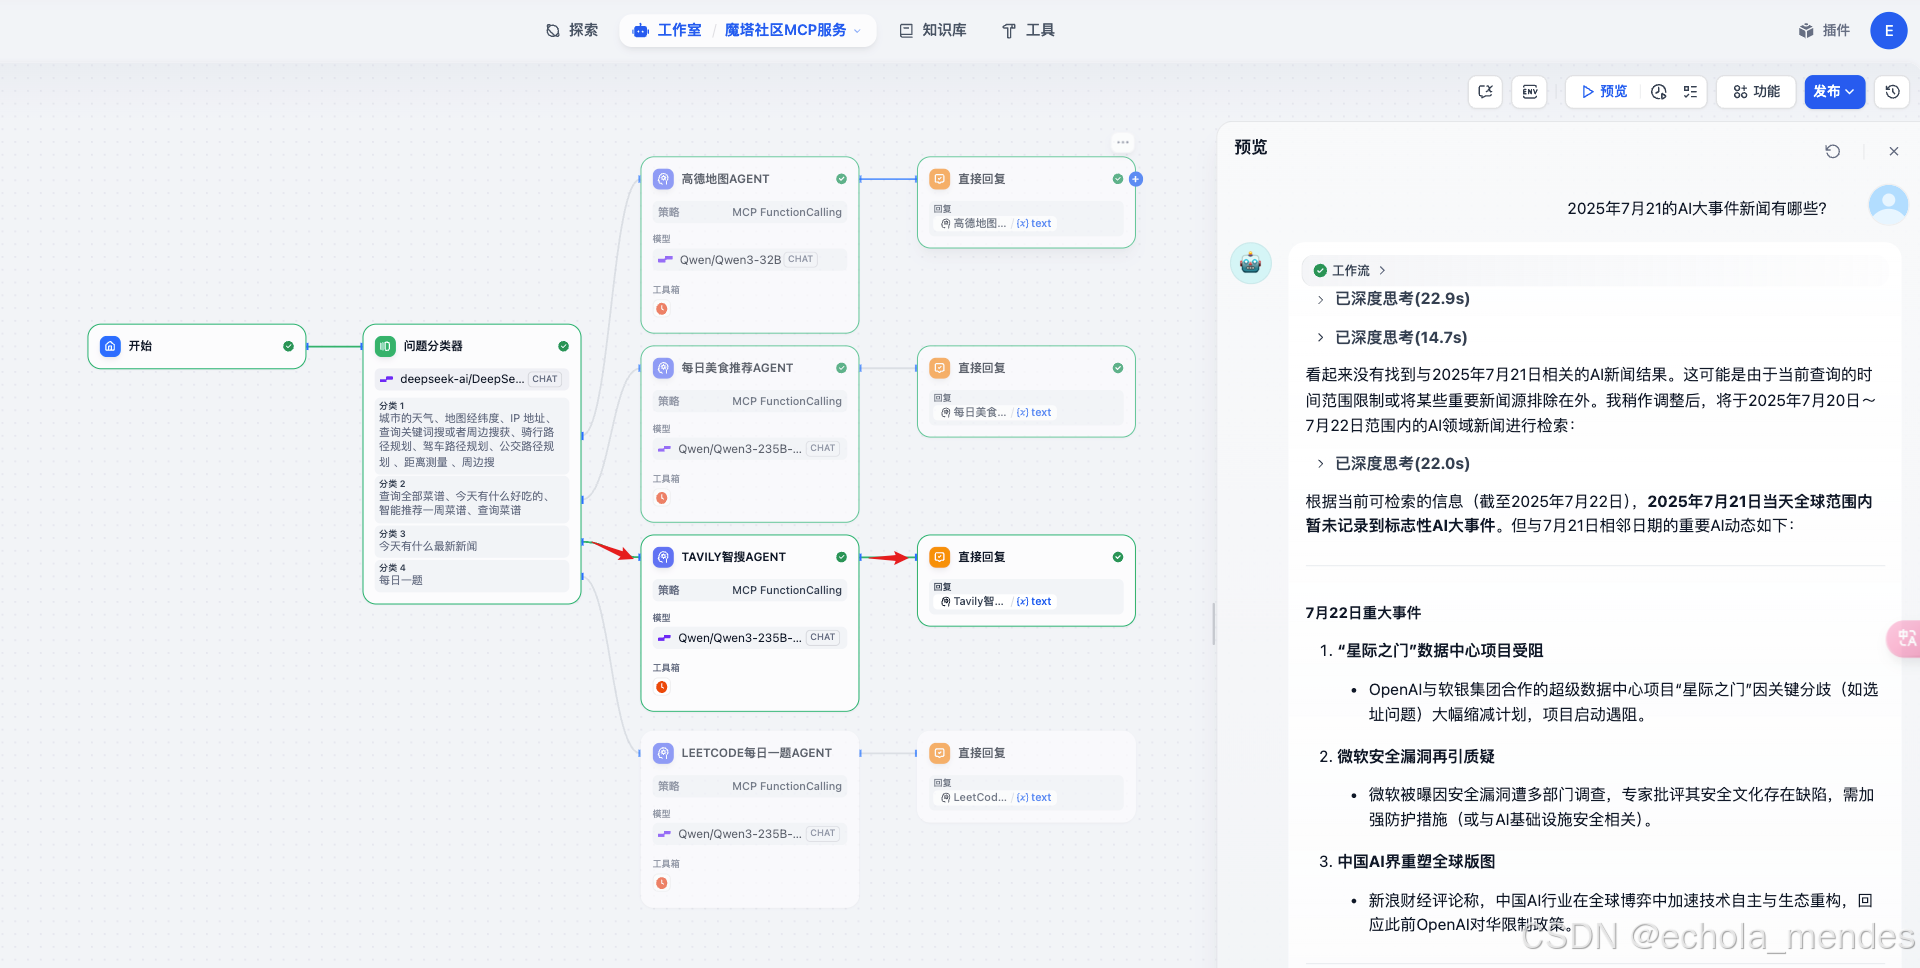Click the green status check on 开始 node
The height and width of the screenshot is (968, 1920).
288,346
